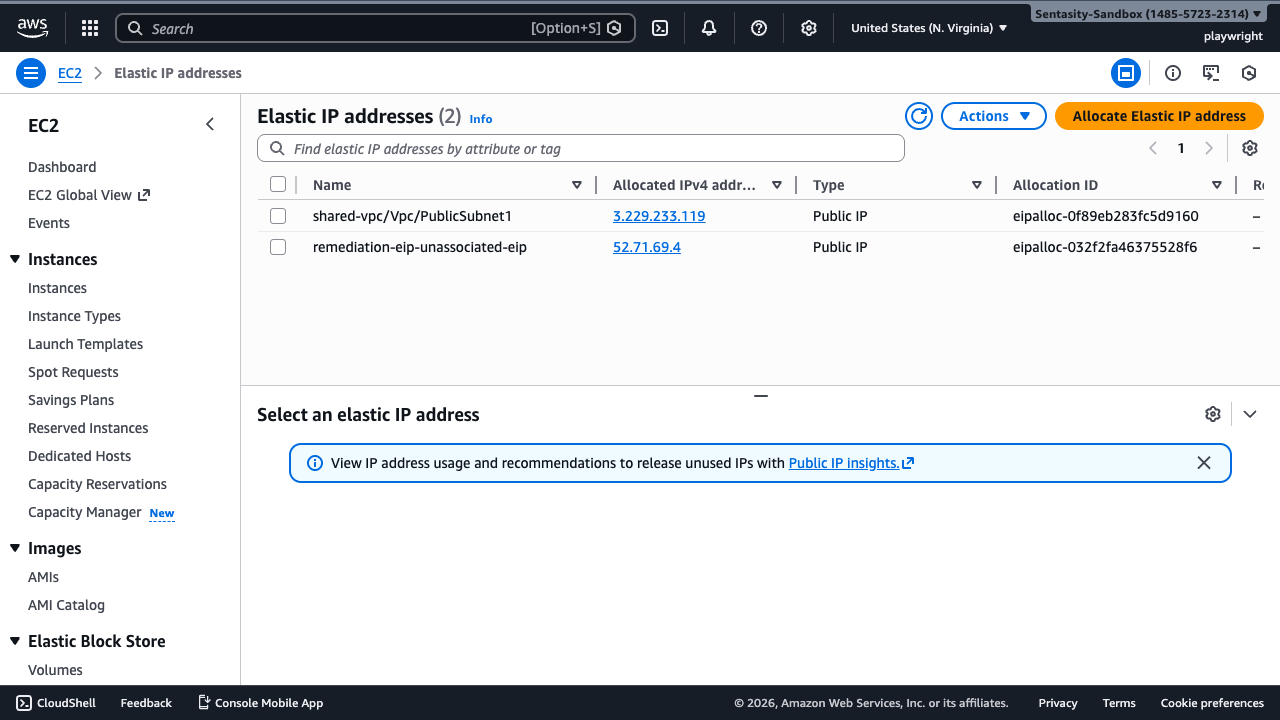
Task: Open the Actions dropdown
Action: click(992, 115)
